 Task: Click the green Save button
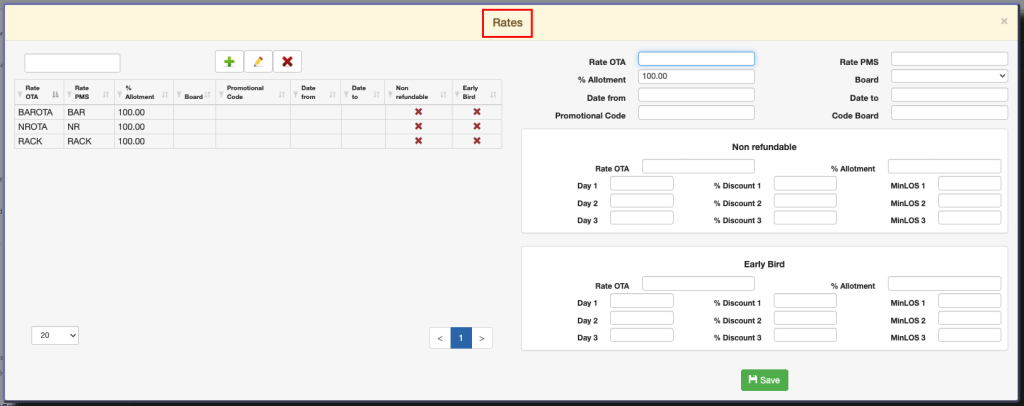pyautogui.click(x=764, y=380)
